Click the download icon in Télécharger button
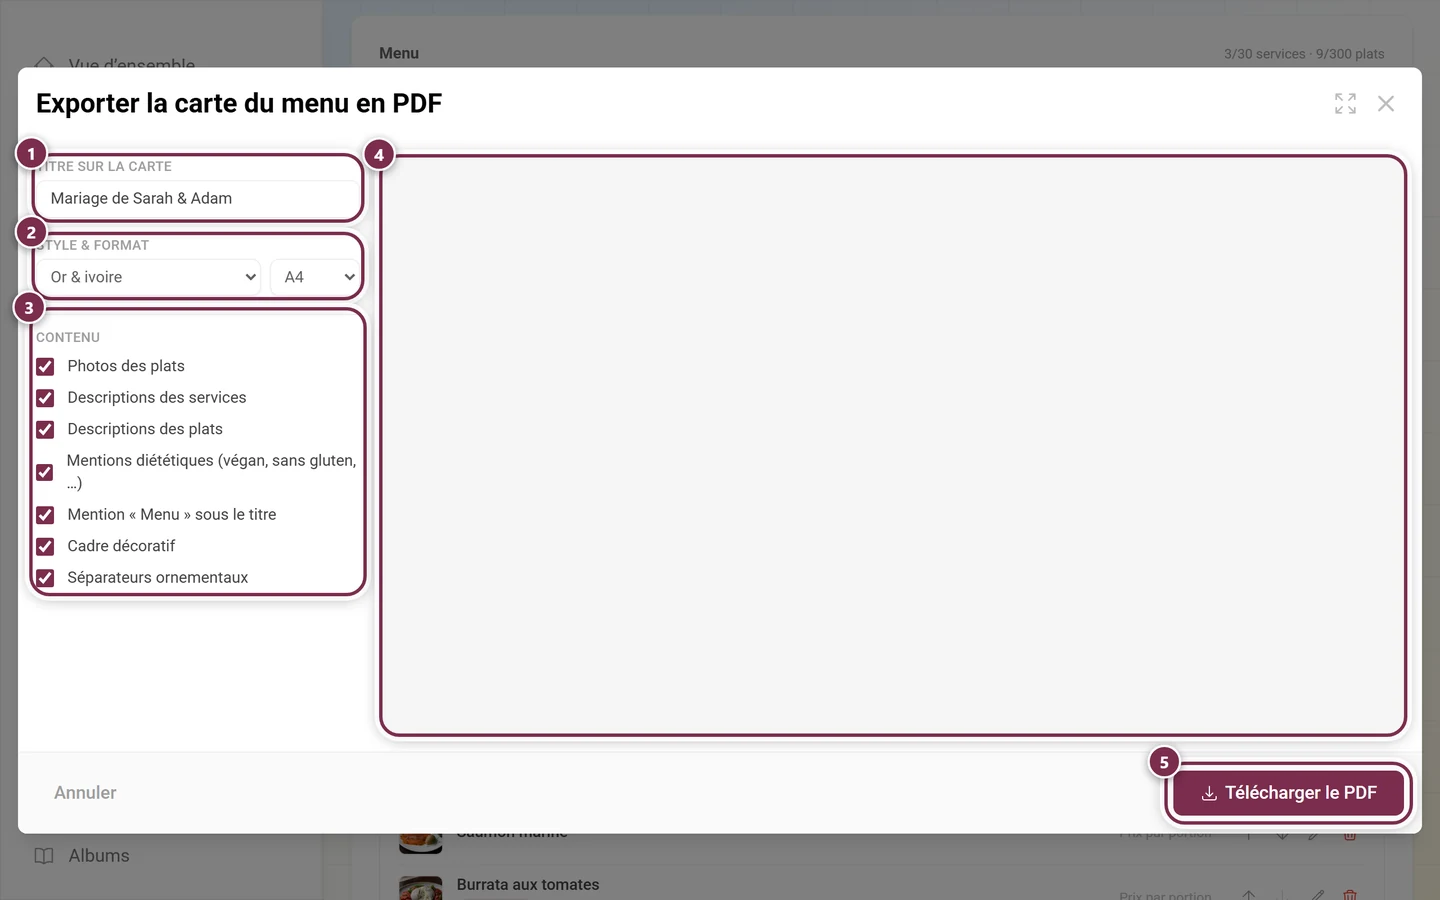This screenshot has height=900, width=1440. 1209,793
